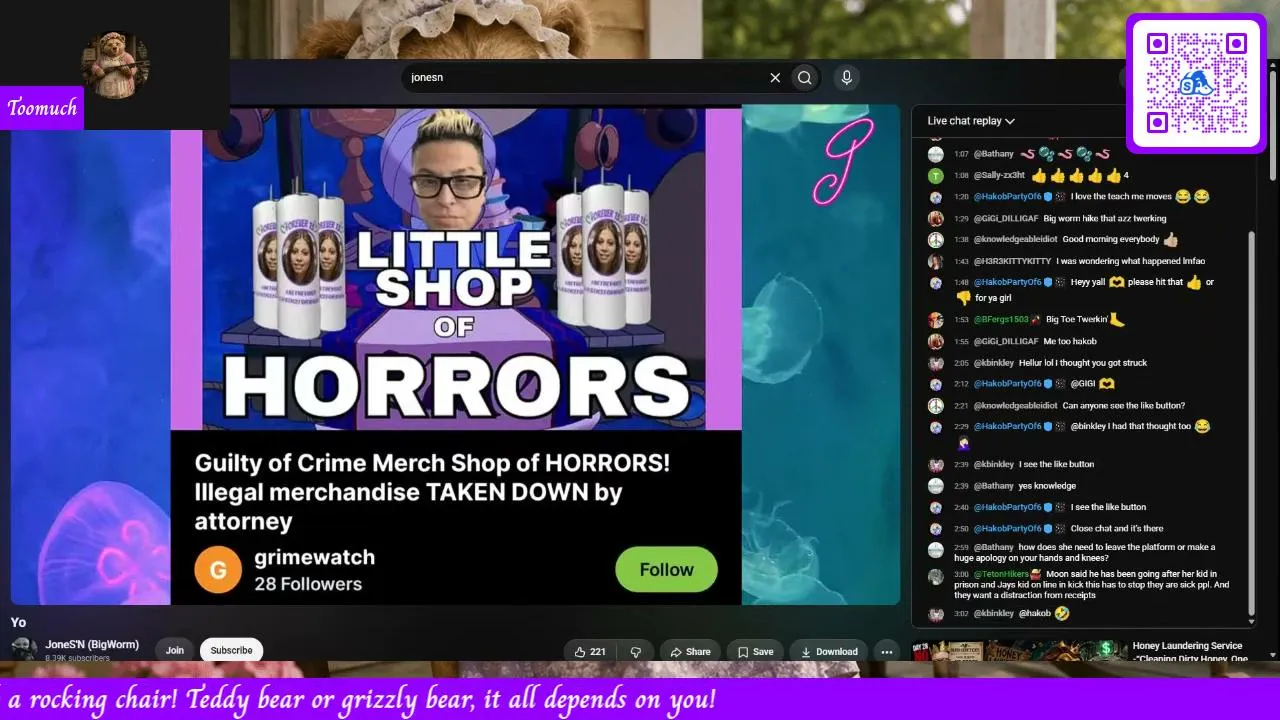Click the message "Close chat and it's there"
This screenshot has height=720, width=1280.
tap(1117, 529)
